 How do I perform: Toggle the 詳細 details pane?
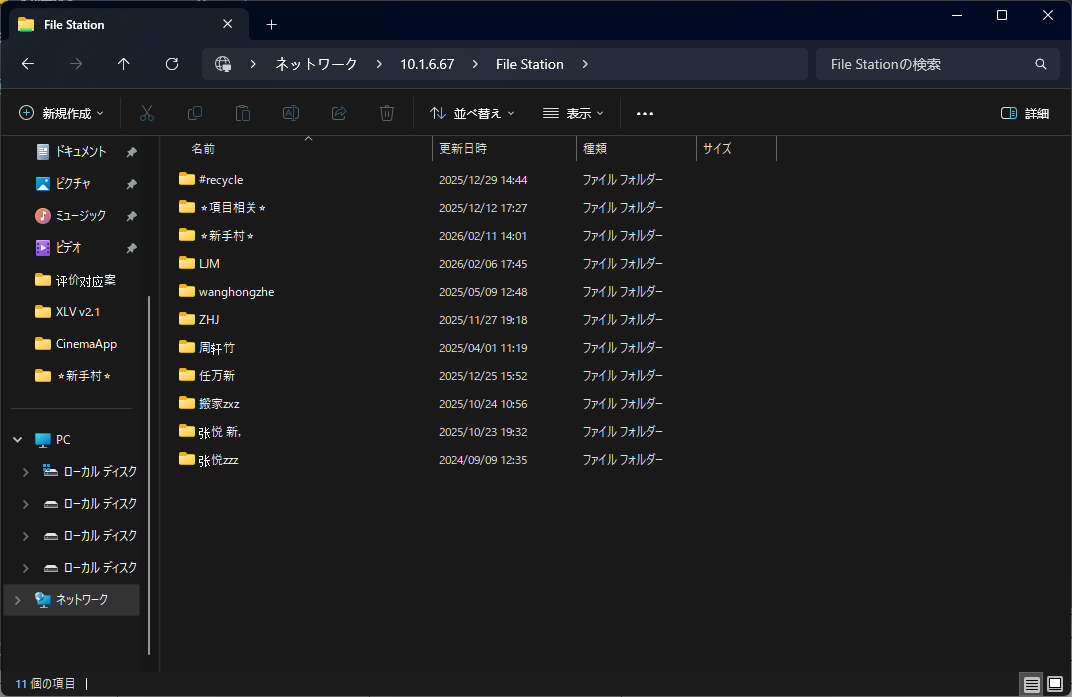pyautogui.click(x=1025, y=113)
